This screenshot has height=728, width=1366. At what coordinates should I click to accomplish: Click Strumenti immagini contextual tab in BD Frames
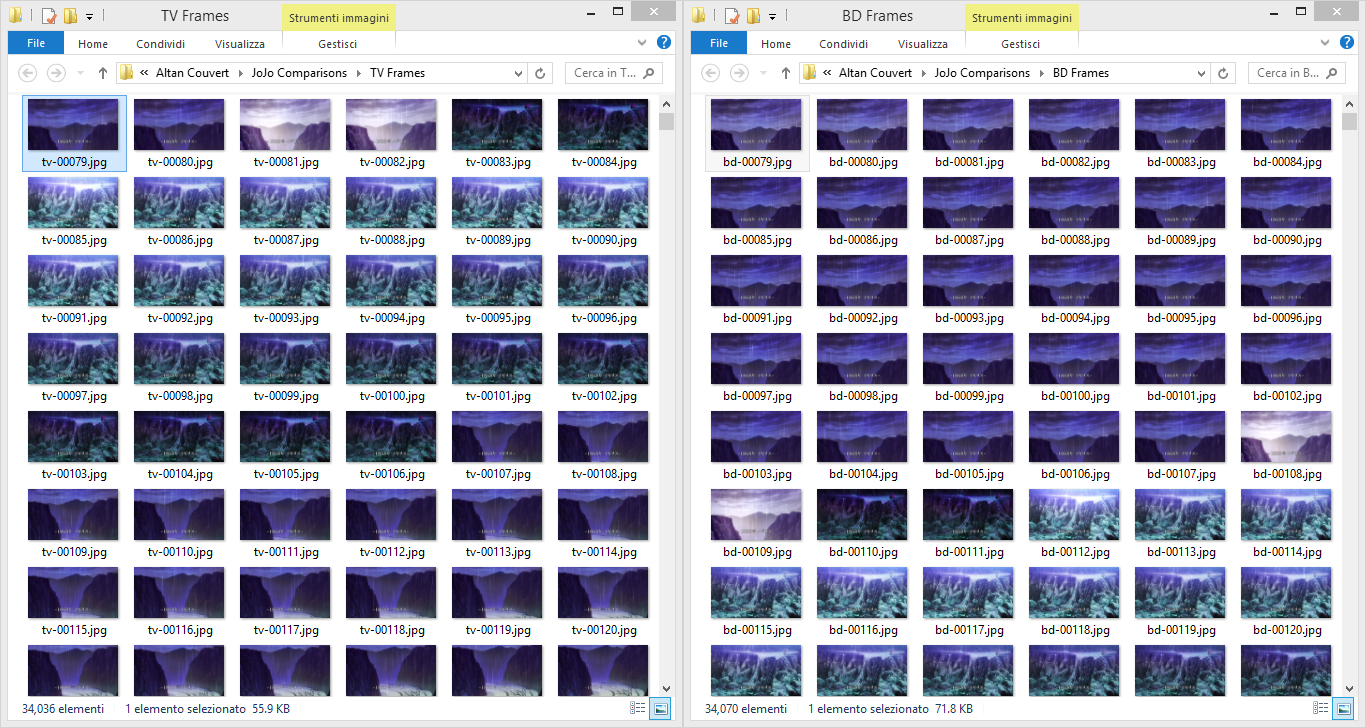1022,17
